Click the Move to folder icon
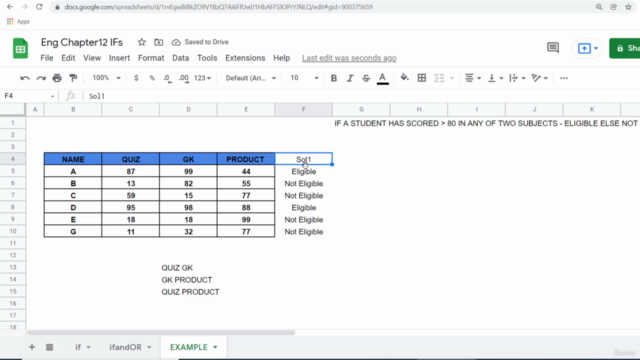This screenshot has height=360, width=640. tap(158, 42)
